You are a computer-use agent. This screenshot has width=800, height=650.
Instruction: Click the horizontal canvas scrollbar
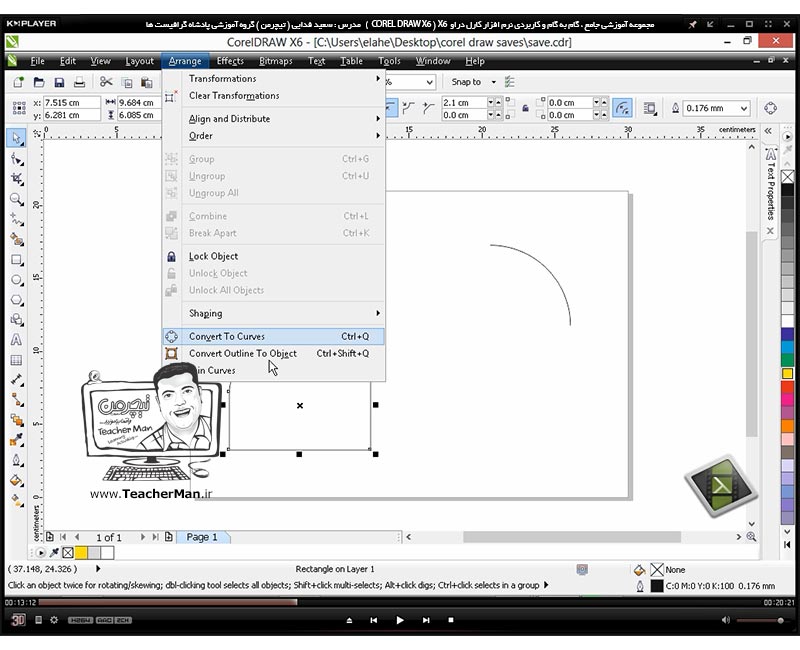tap(571, 537)
